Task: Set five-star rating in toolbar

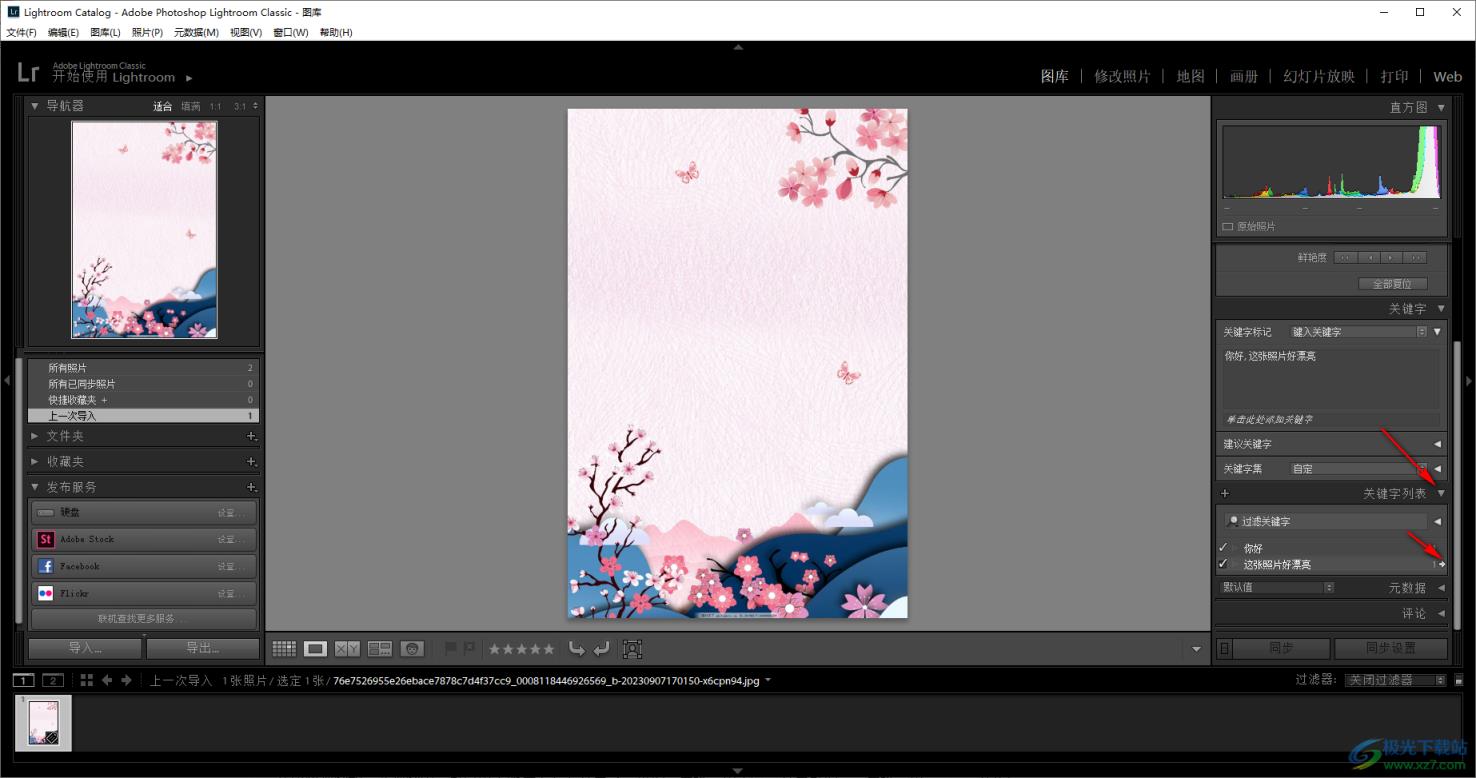Action: (x=548, y=649)
